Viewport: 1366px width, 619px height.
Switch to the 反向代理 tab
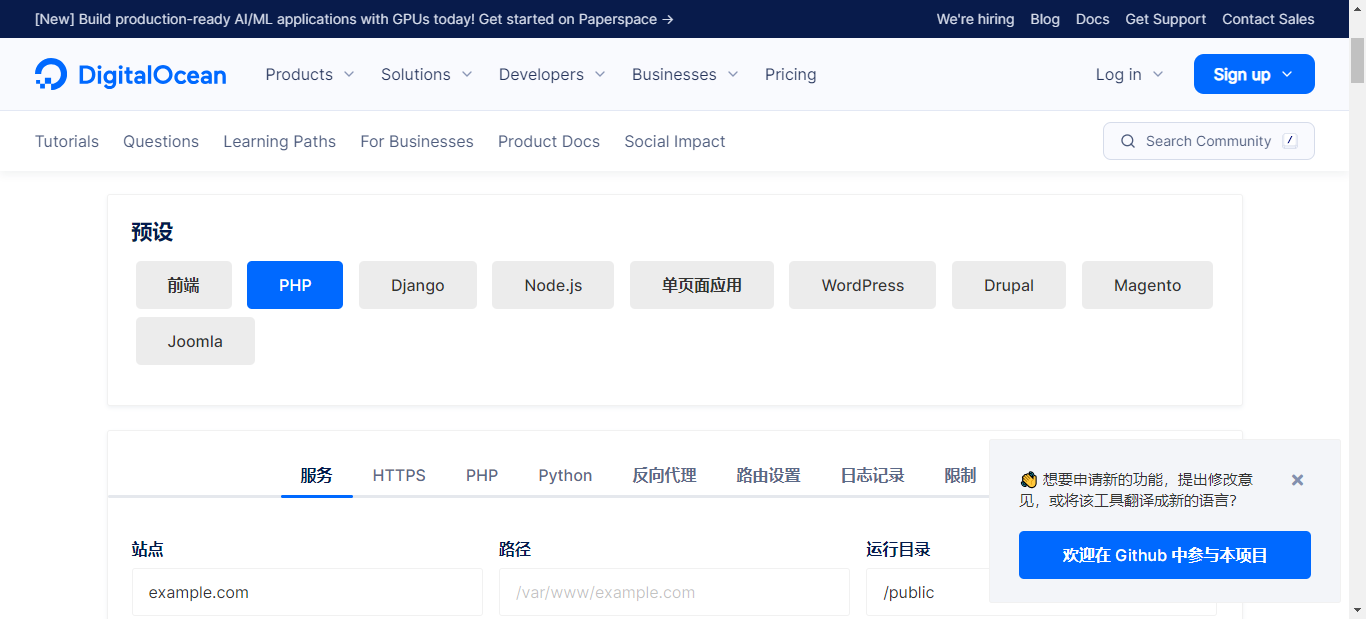click(x=664, y=475)
